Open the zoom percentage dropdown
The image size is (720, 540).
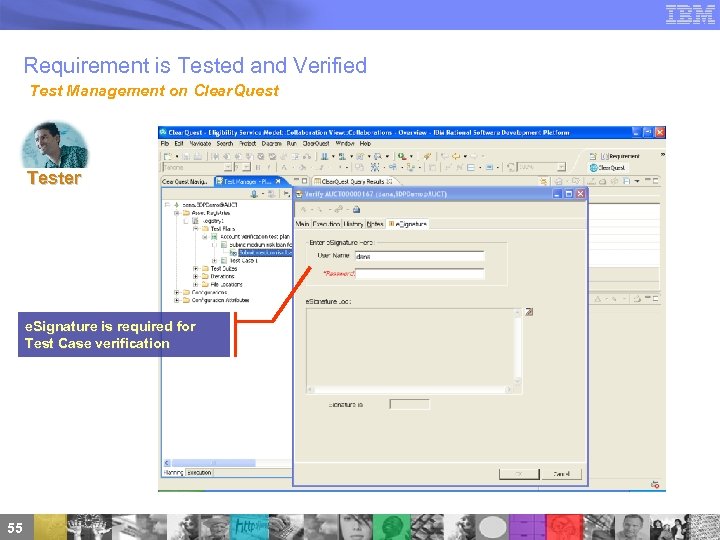coord(561,167)
